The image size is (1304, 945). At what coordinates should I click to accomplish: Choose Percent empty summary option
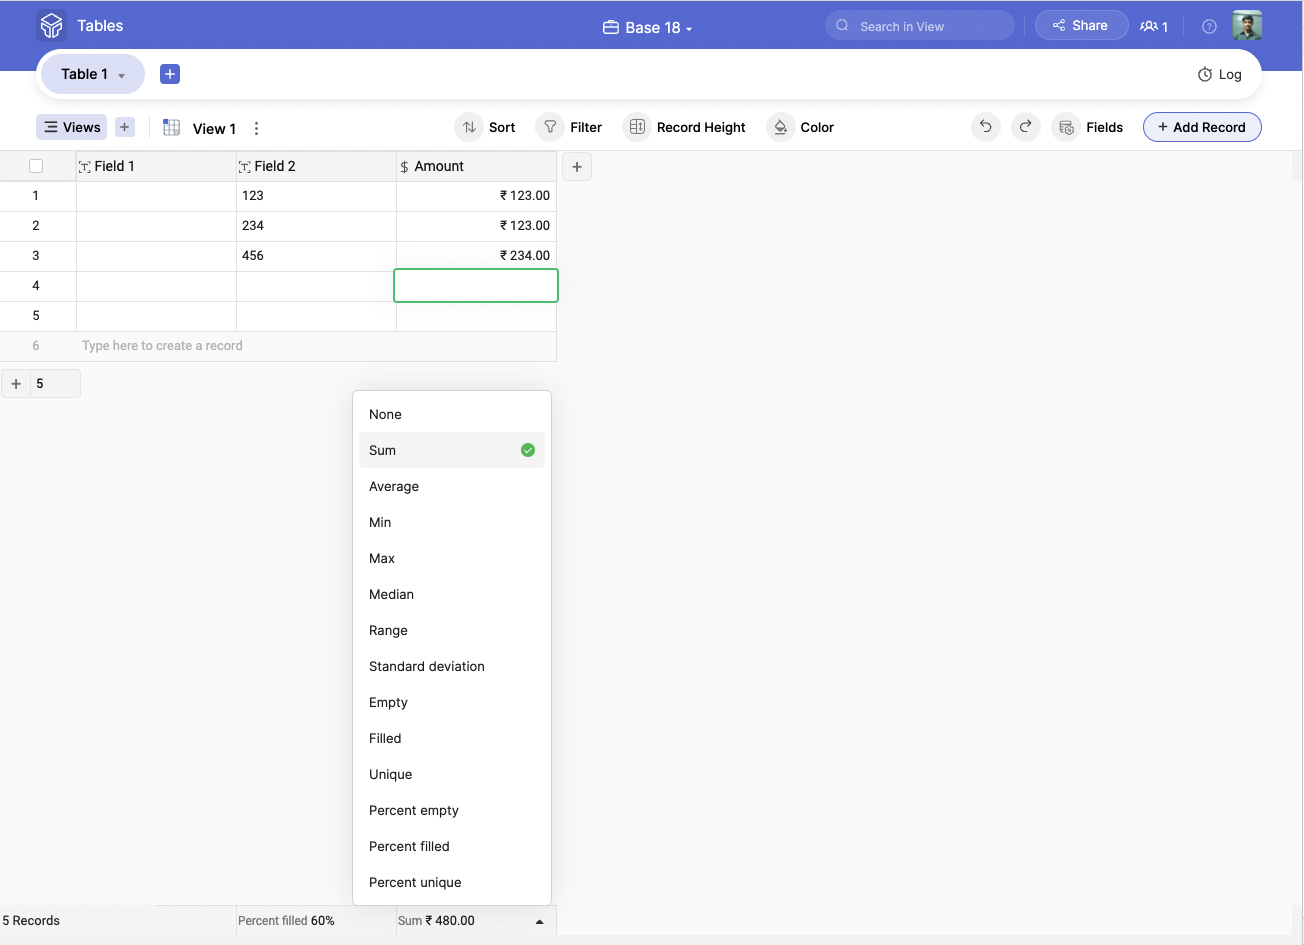[452, 810]
